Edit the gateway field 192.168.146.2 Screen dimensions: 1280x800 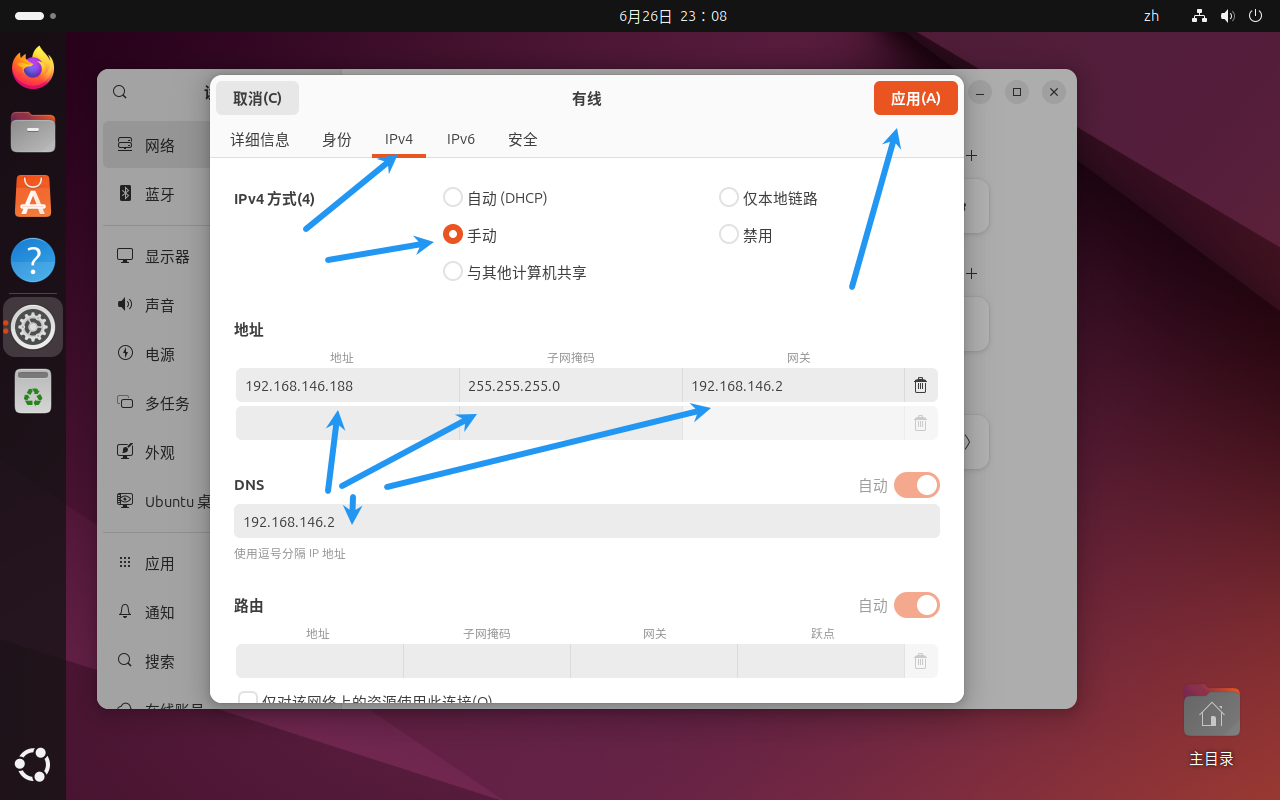tap(794, 385)
